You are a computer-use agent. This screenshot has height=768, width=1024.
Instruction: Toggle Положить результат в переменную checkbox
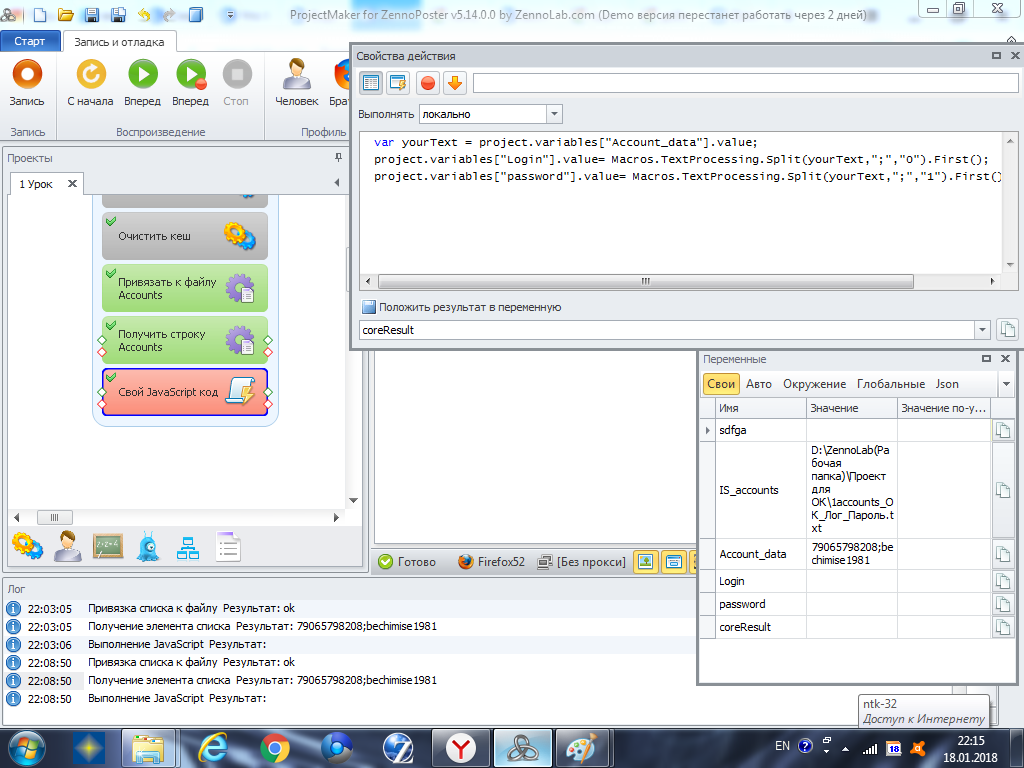tap(368, 308)
